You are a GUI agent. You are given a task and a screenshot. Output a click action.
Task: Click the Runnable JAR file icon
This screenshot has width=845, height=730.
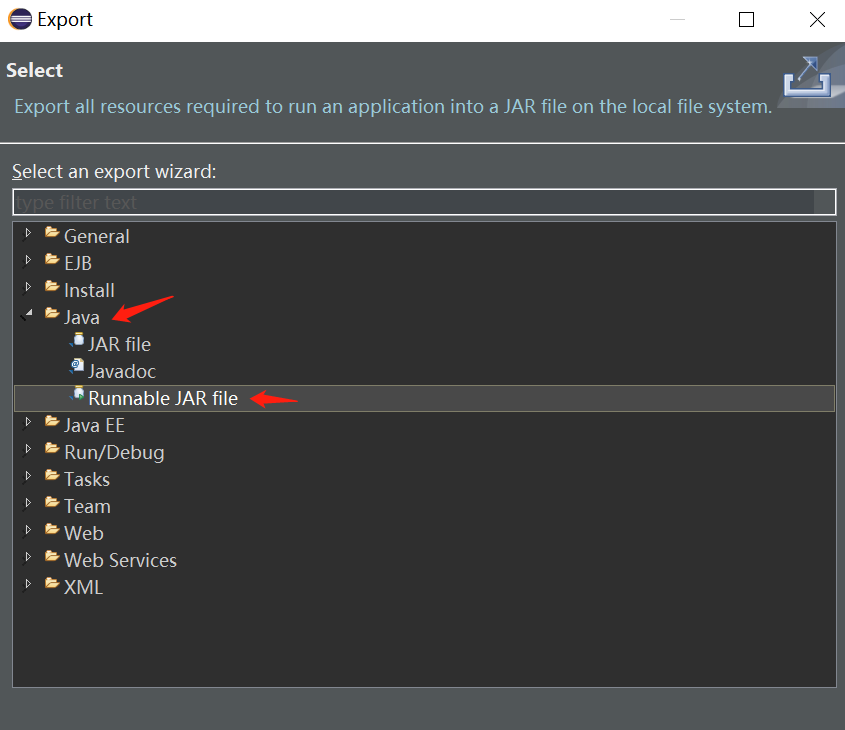coord(77,394)
